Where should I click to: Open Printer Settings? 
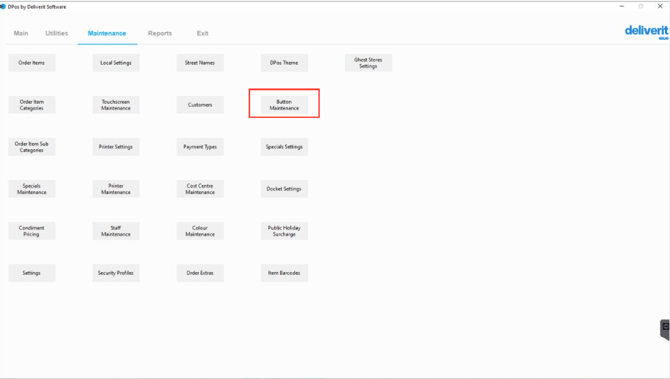click(x=116, y=147)
